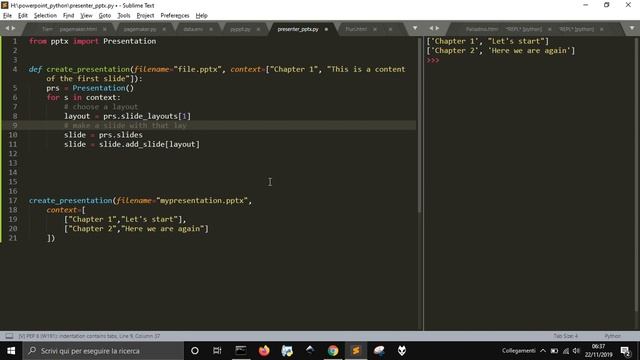The height and width of the screenshot is (360, 640).
Task: Open Firefox from the taskbar
Action: pos(264,351)
